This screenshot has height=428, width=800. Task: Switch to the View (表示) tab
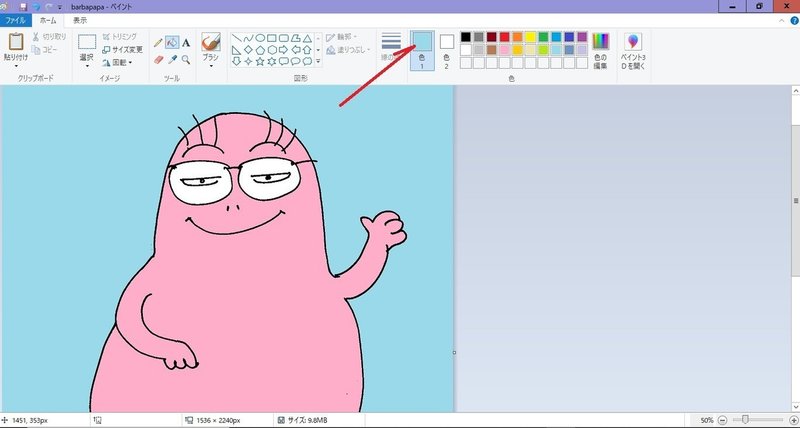tap(80, 20)
